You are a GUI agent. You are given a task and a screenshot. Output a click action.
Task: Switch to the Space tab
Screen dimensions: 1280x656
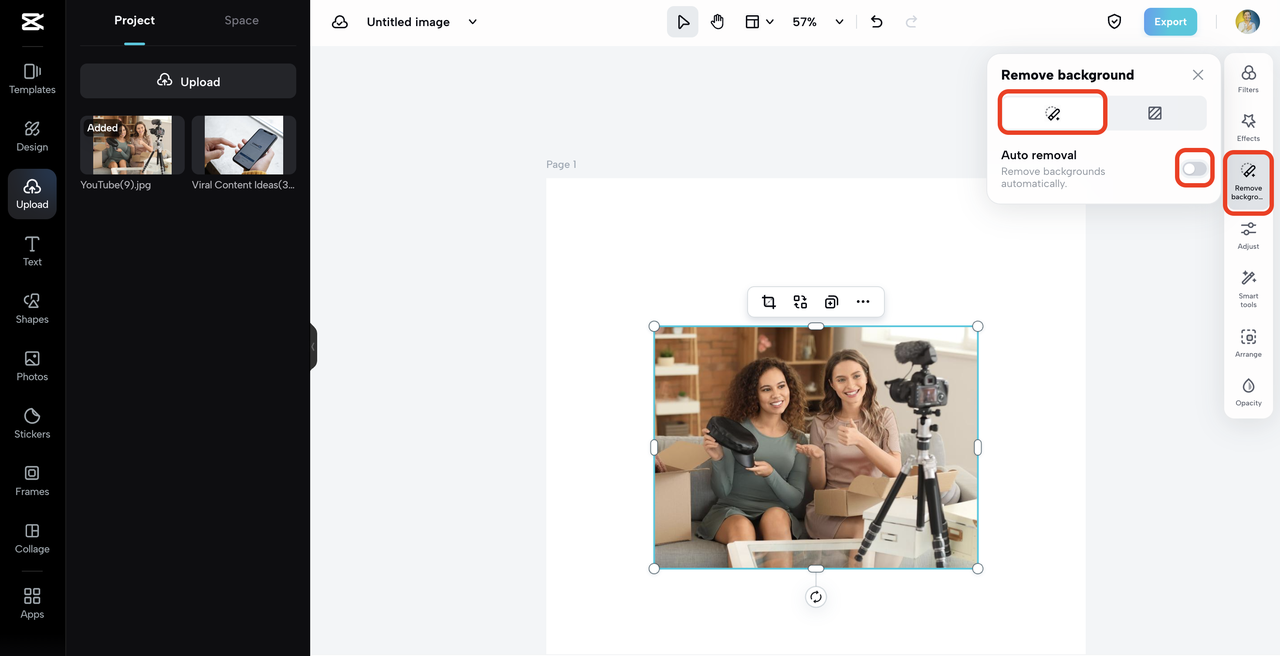coord(241,20)
